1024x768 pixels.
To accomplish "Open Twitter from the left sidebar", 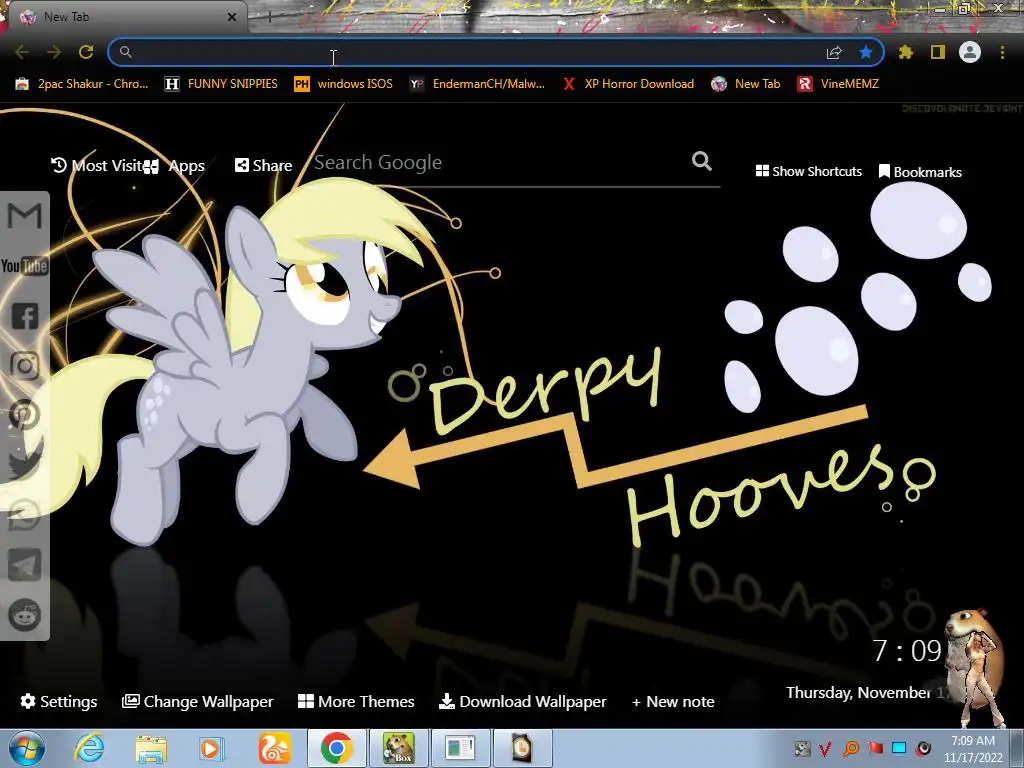I will point(25,464).
